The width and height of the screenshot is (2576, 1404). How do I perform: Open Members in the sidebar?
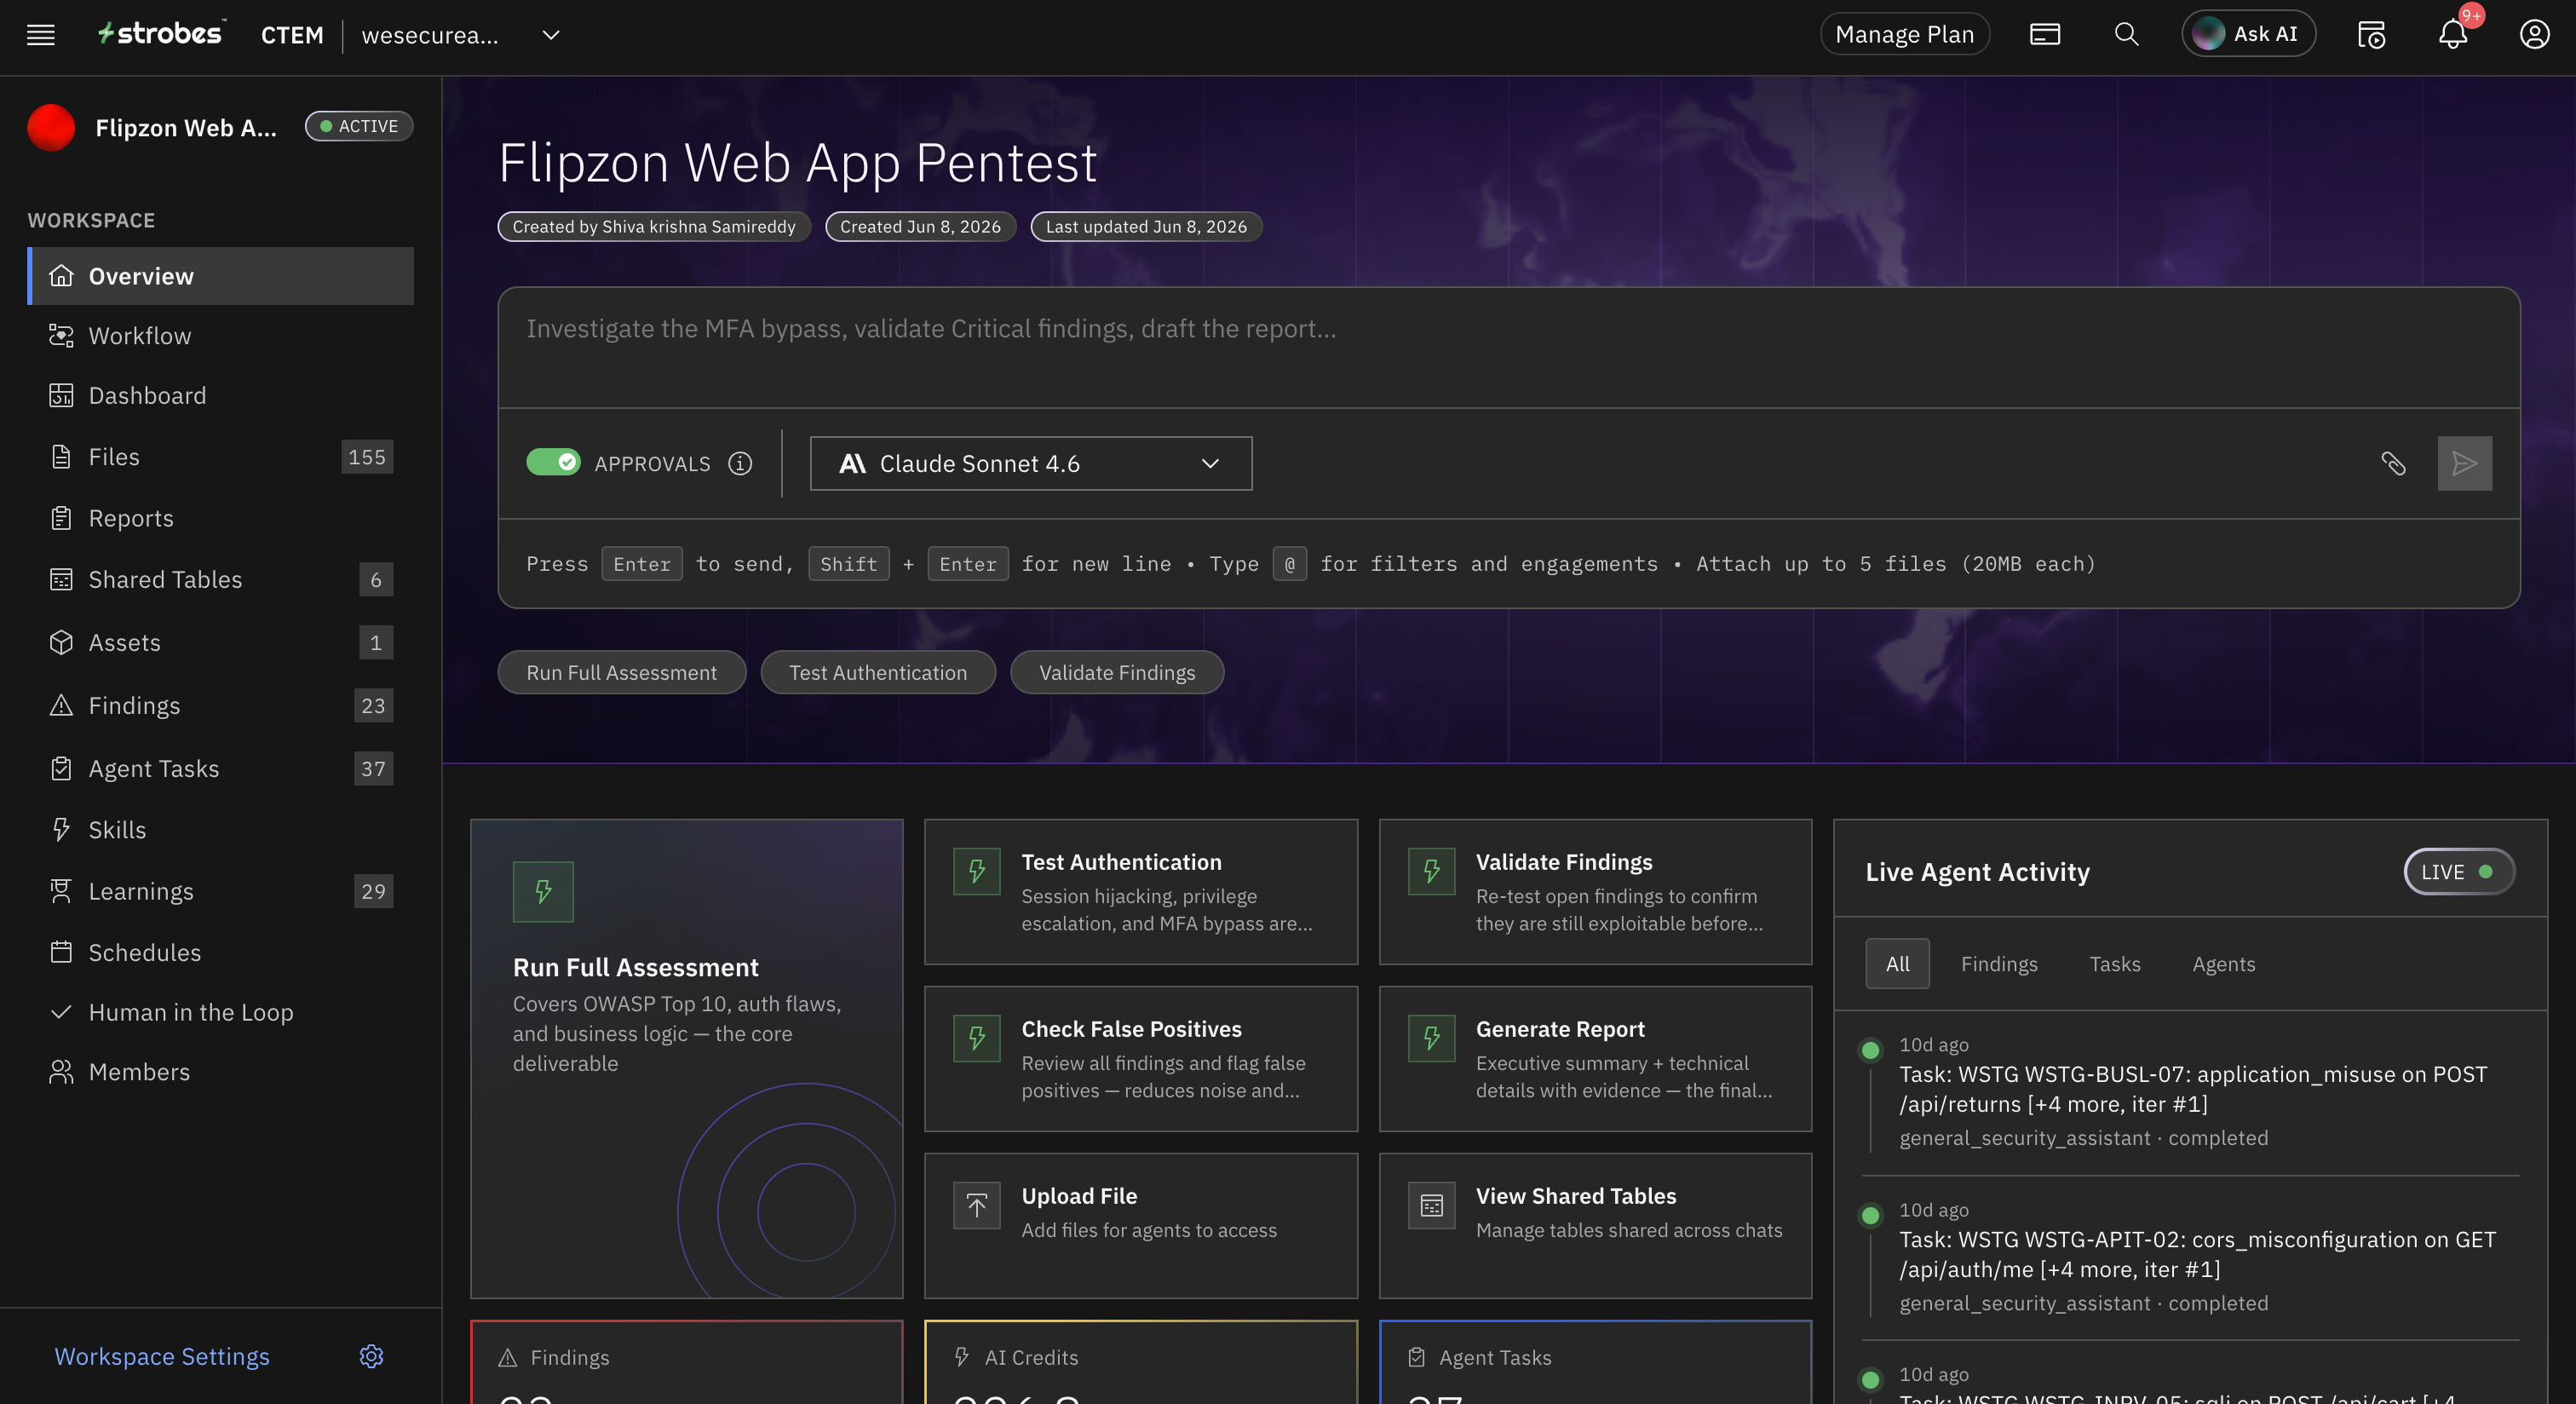221,1072
